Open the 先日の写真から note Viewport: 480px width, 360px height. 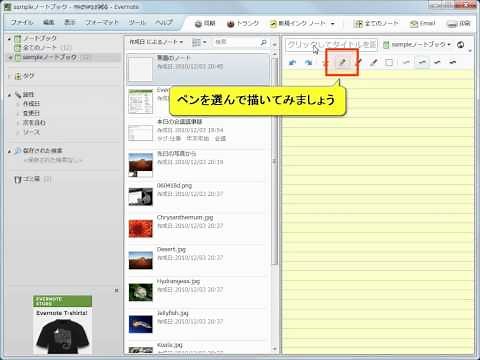(x=197, y=164)
